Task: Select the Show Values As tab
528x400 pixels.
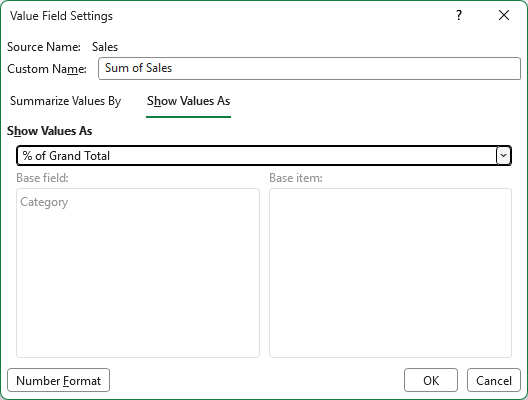Action: tap(189, 101)
